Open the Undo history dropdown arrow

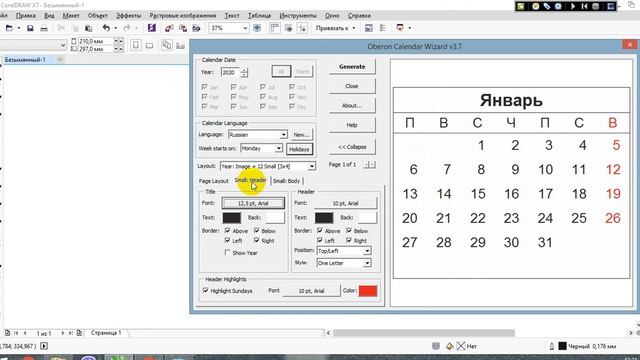[x=116, y=28]
